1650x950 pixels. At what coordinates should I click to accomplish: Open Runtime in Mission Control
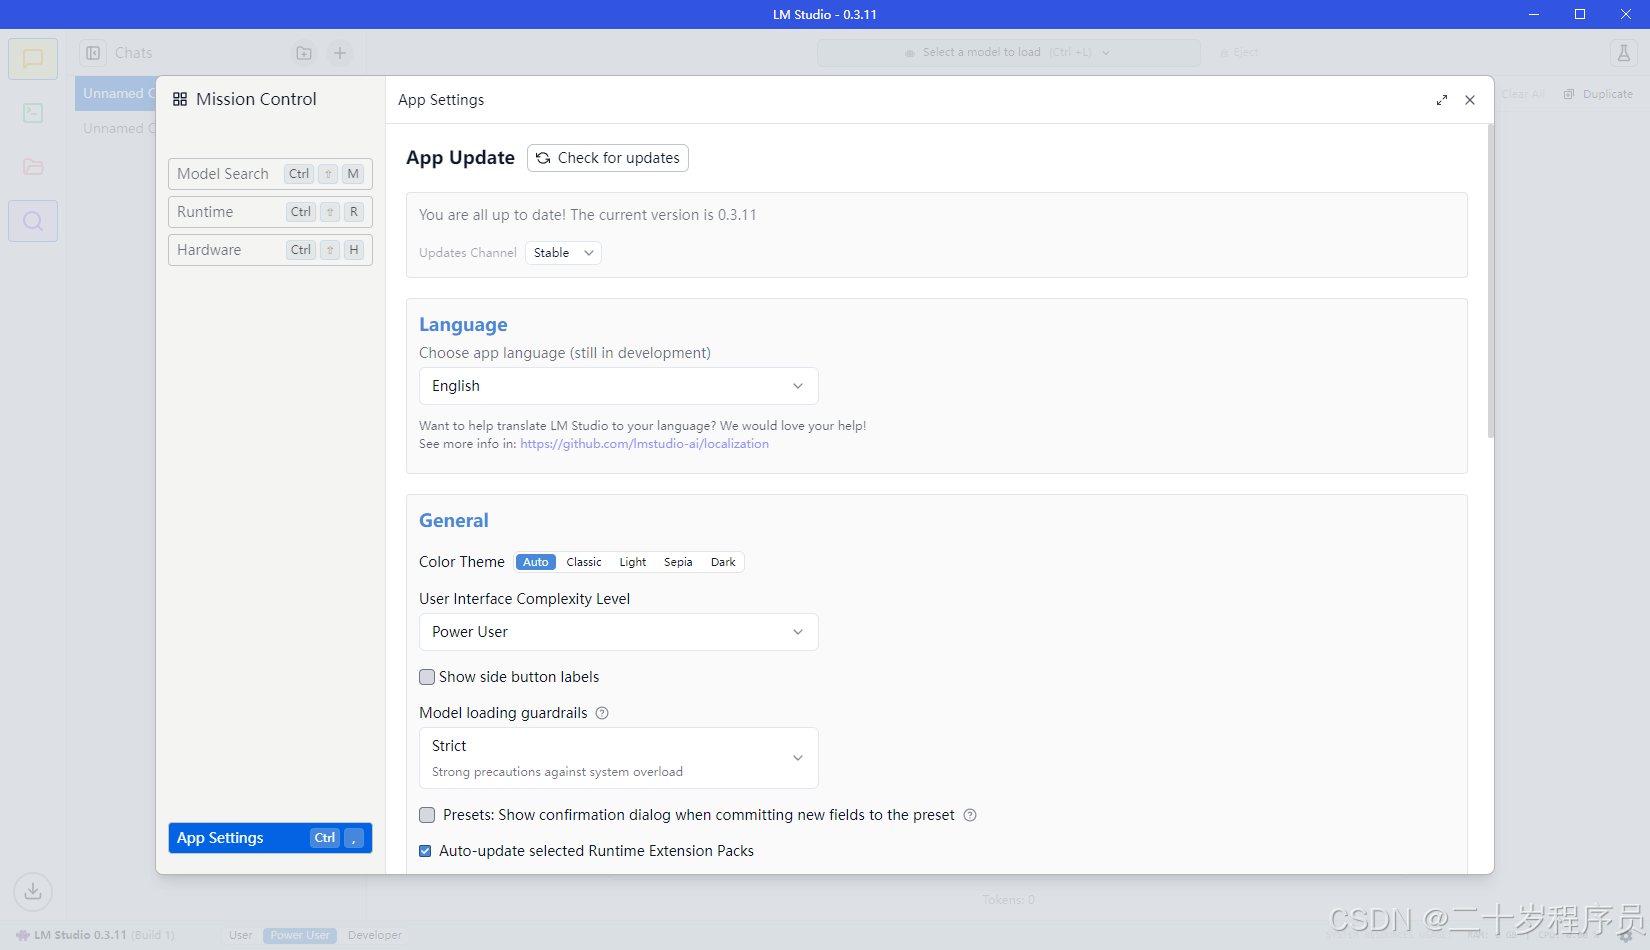pos(270,212)
